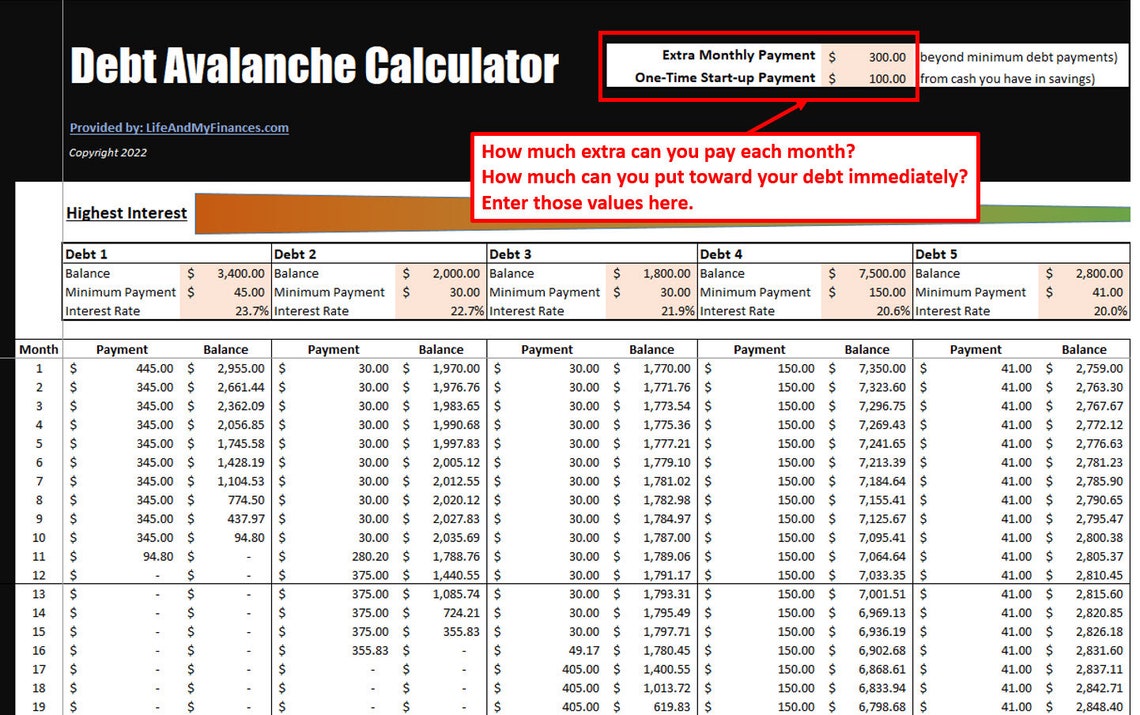Select the month 12 row number cell
This screenshot has width=1140, height=715.
pyautogui.click(x=38, y=575)
